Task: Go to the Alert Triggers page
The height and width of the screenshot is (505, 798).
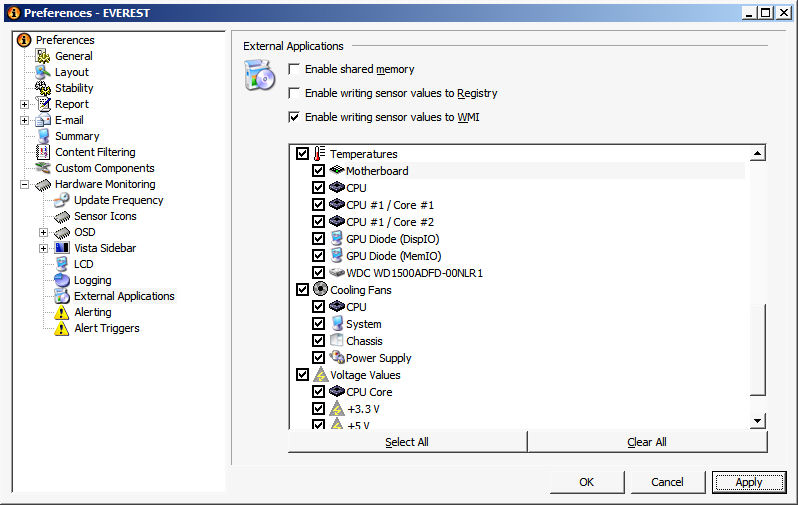Action: [x=106, y=328]
